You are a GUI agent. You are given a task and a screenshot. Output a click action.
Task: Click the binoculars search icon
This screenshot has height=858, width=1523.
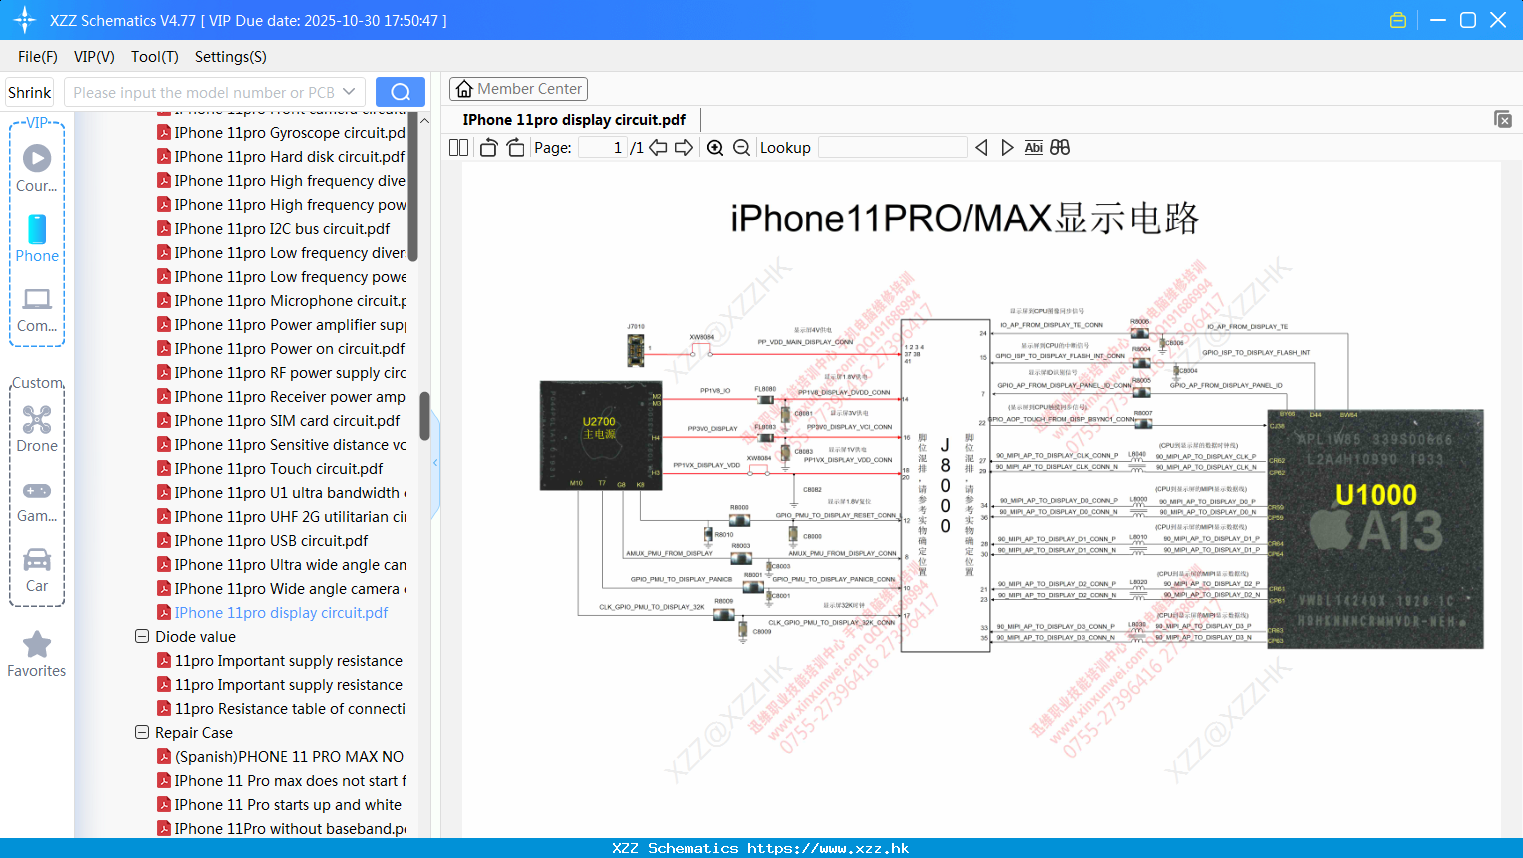pyautogui.click(x=1060, y=148)
